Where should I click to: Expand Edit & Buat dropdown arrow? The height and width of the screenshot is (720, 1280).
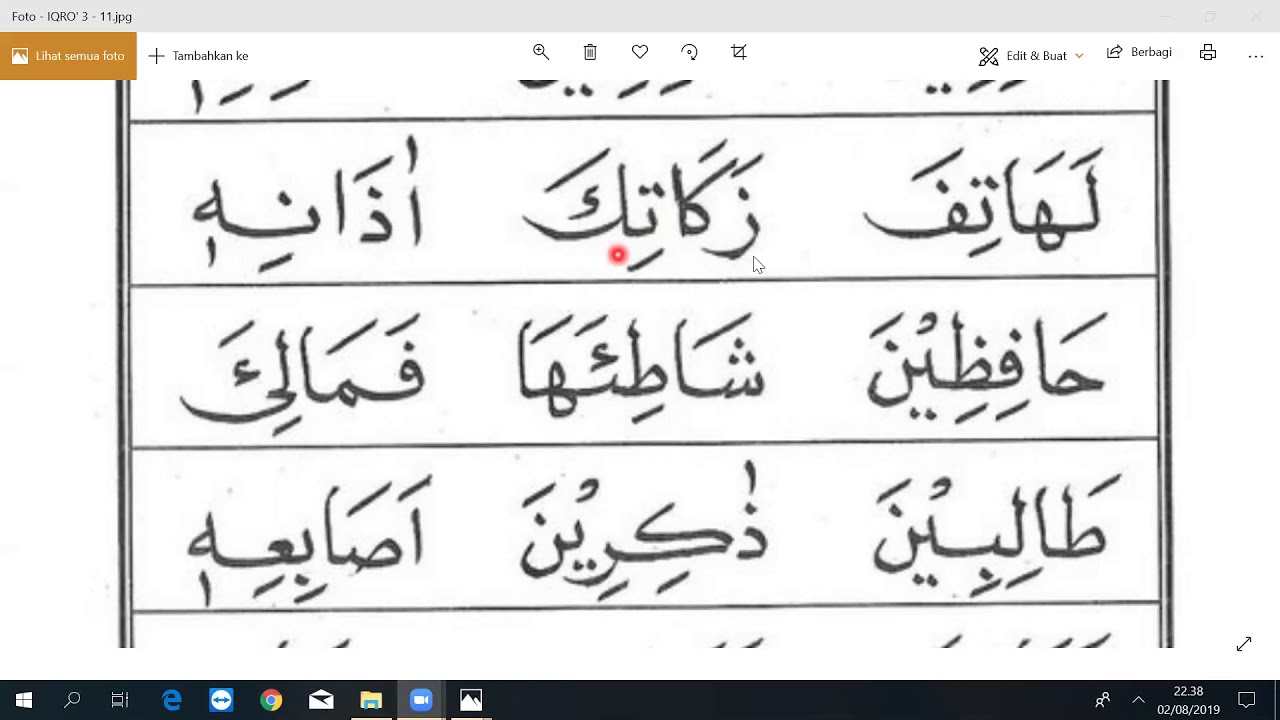tap(1079, 56)
